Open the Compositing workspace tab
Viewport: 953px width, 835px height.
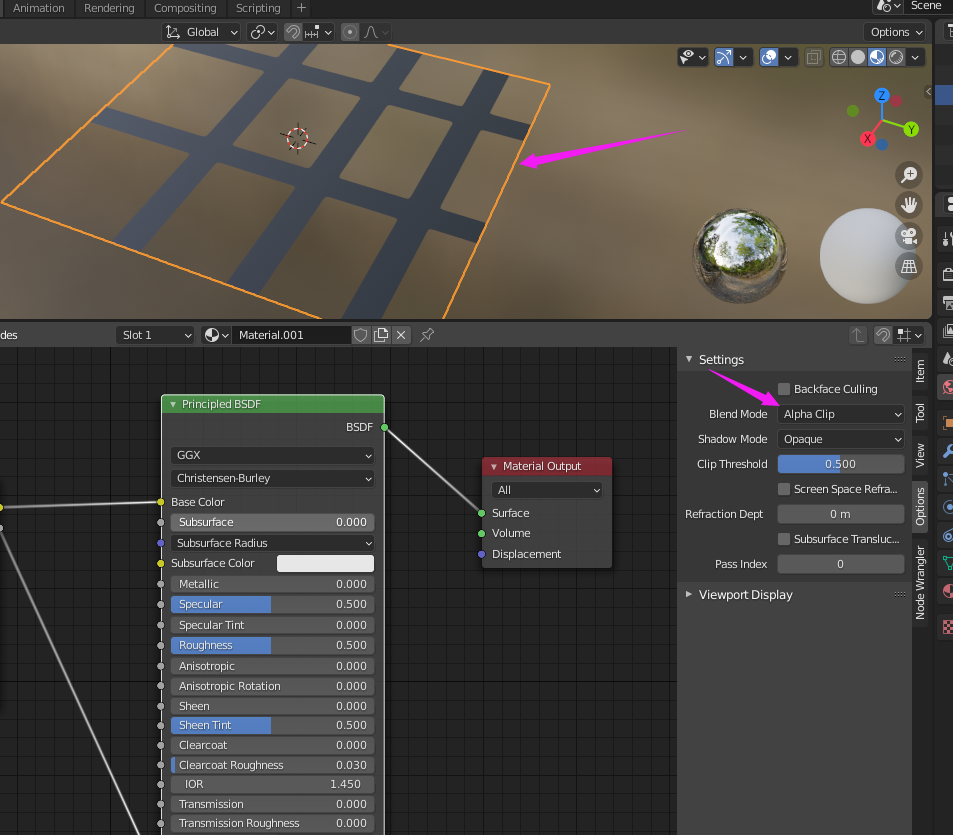(185, 8)
